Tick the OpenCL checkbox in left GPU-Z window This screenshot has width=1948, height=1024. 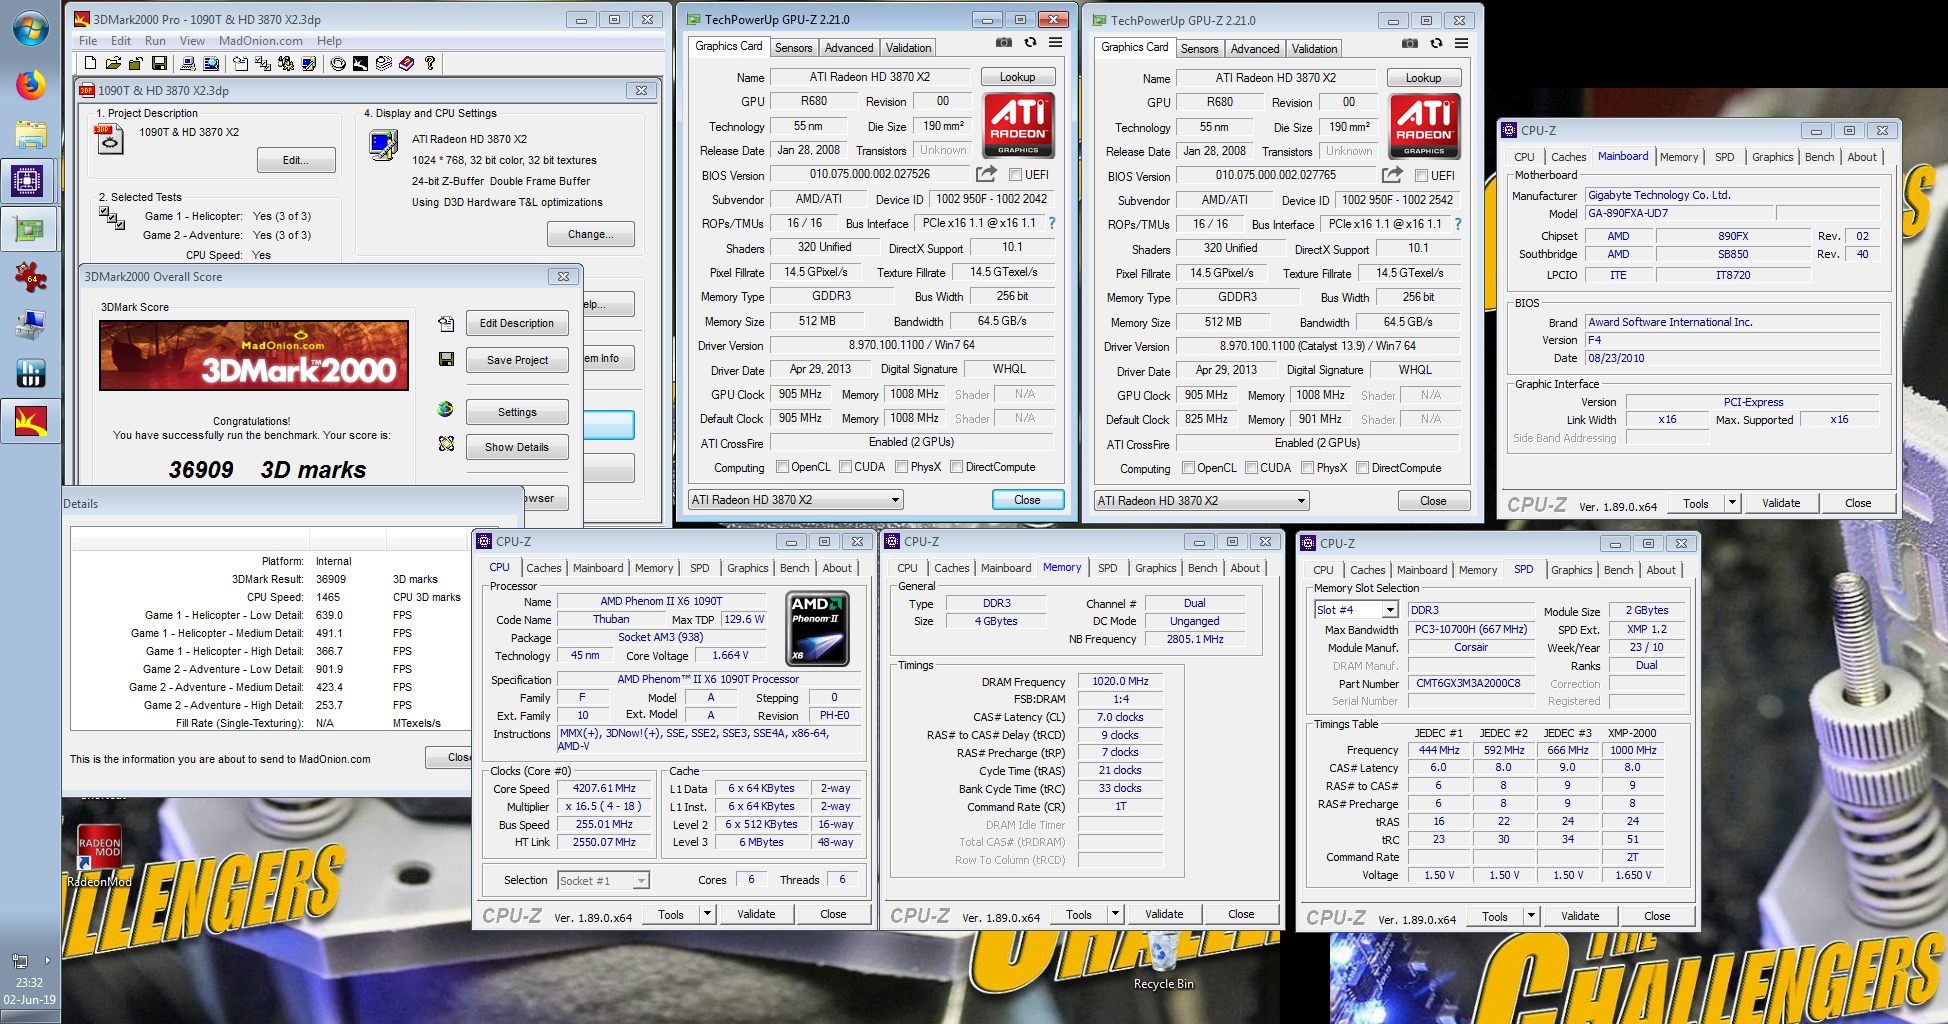coord(783,467)
